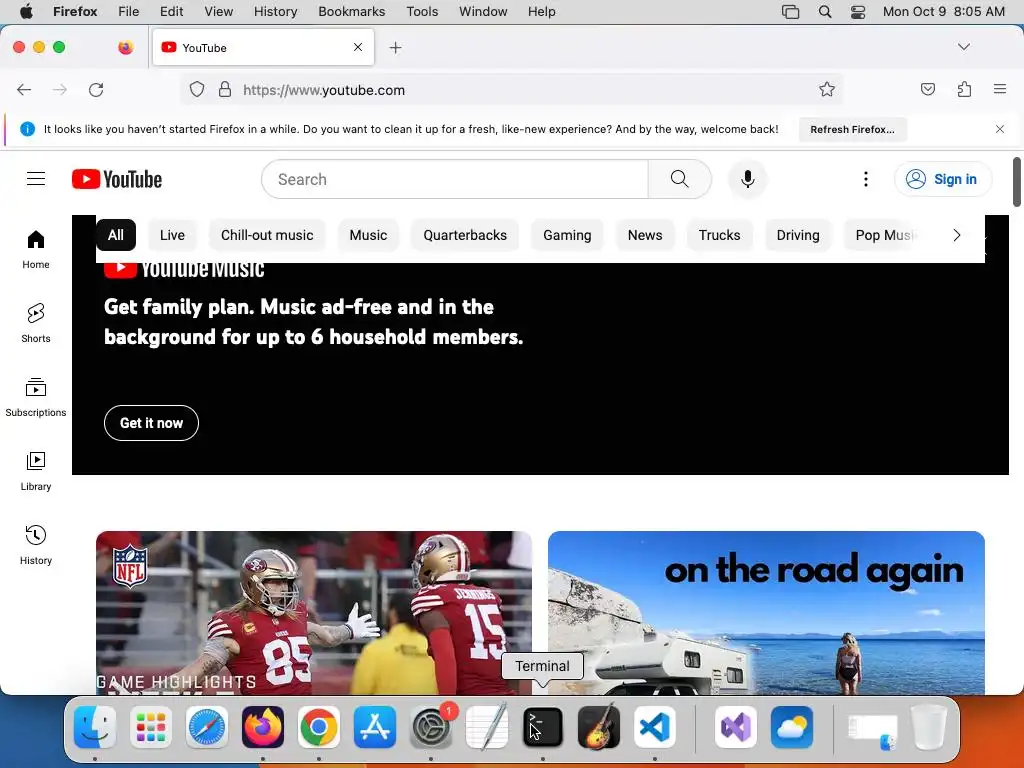Go back with Firefox back arrow
This screenshot has height=768, width=1024.
(24, 89)
